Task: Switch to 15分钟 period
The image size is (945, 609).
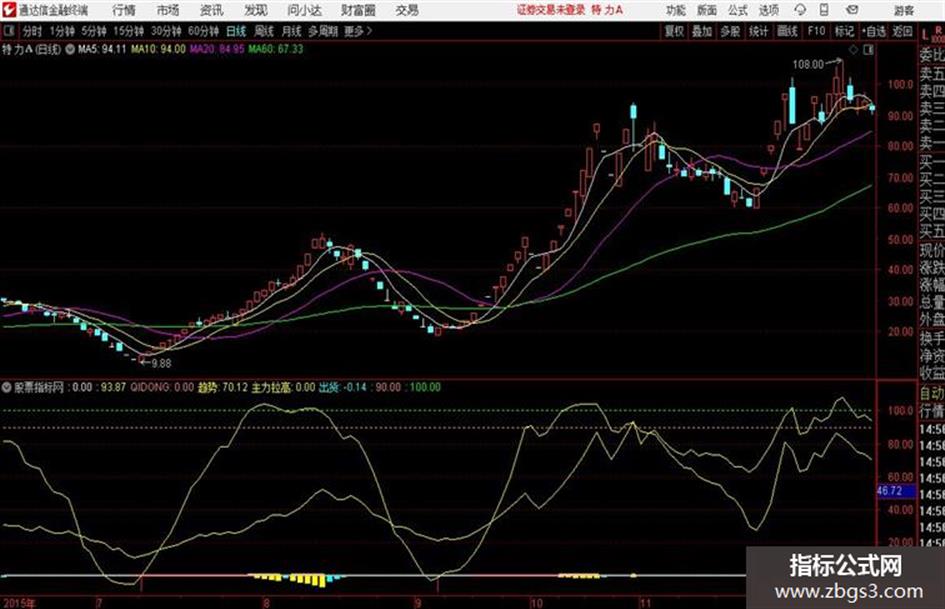Action: coord(128,31)
